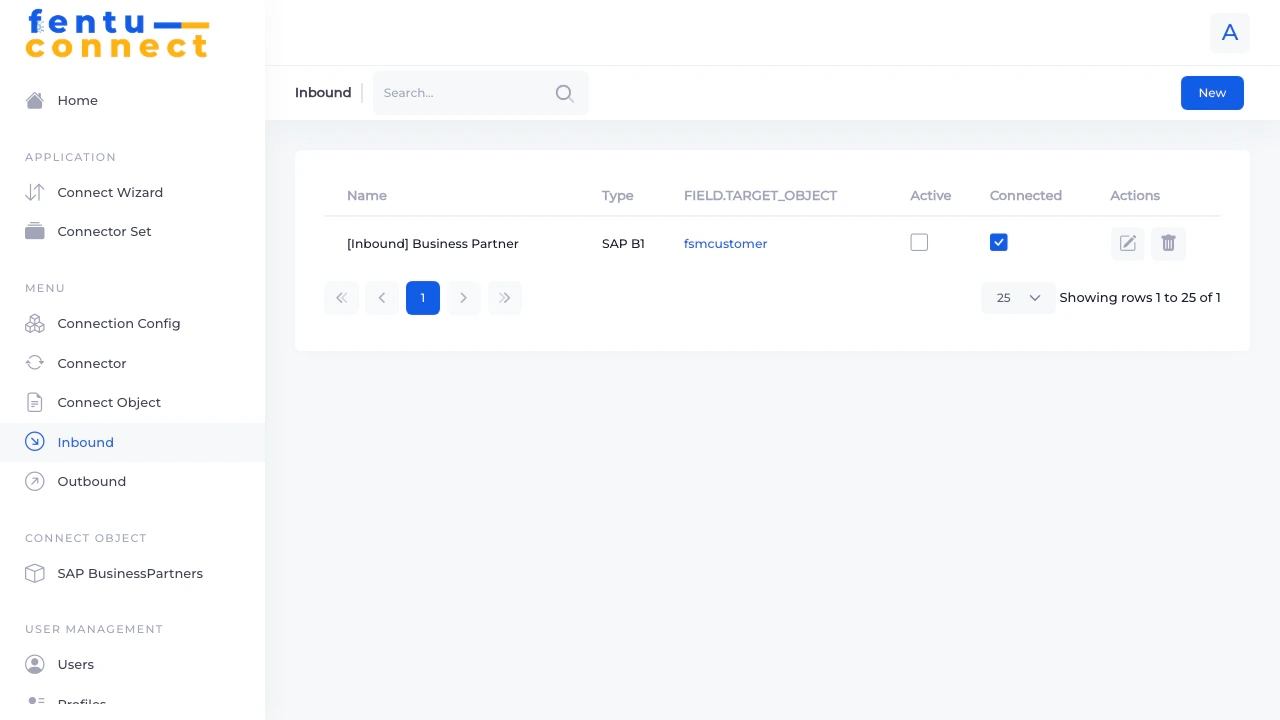Click the Outbound arrow circle icon

coord(35,481)
